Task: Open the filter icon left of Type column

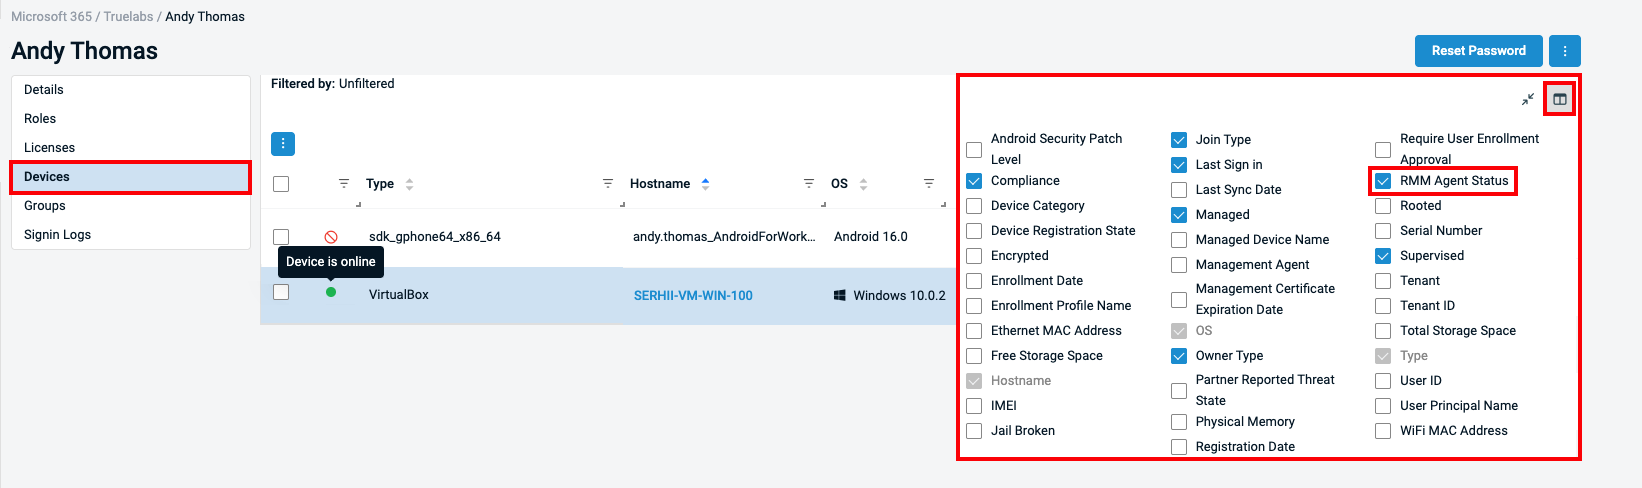Action: click(344, 184)
